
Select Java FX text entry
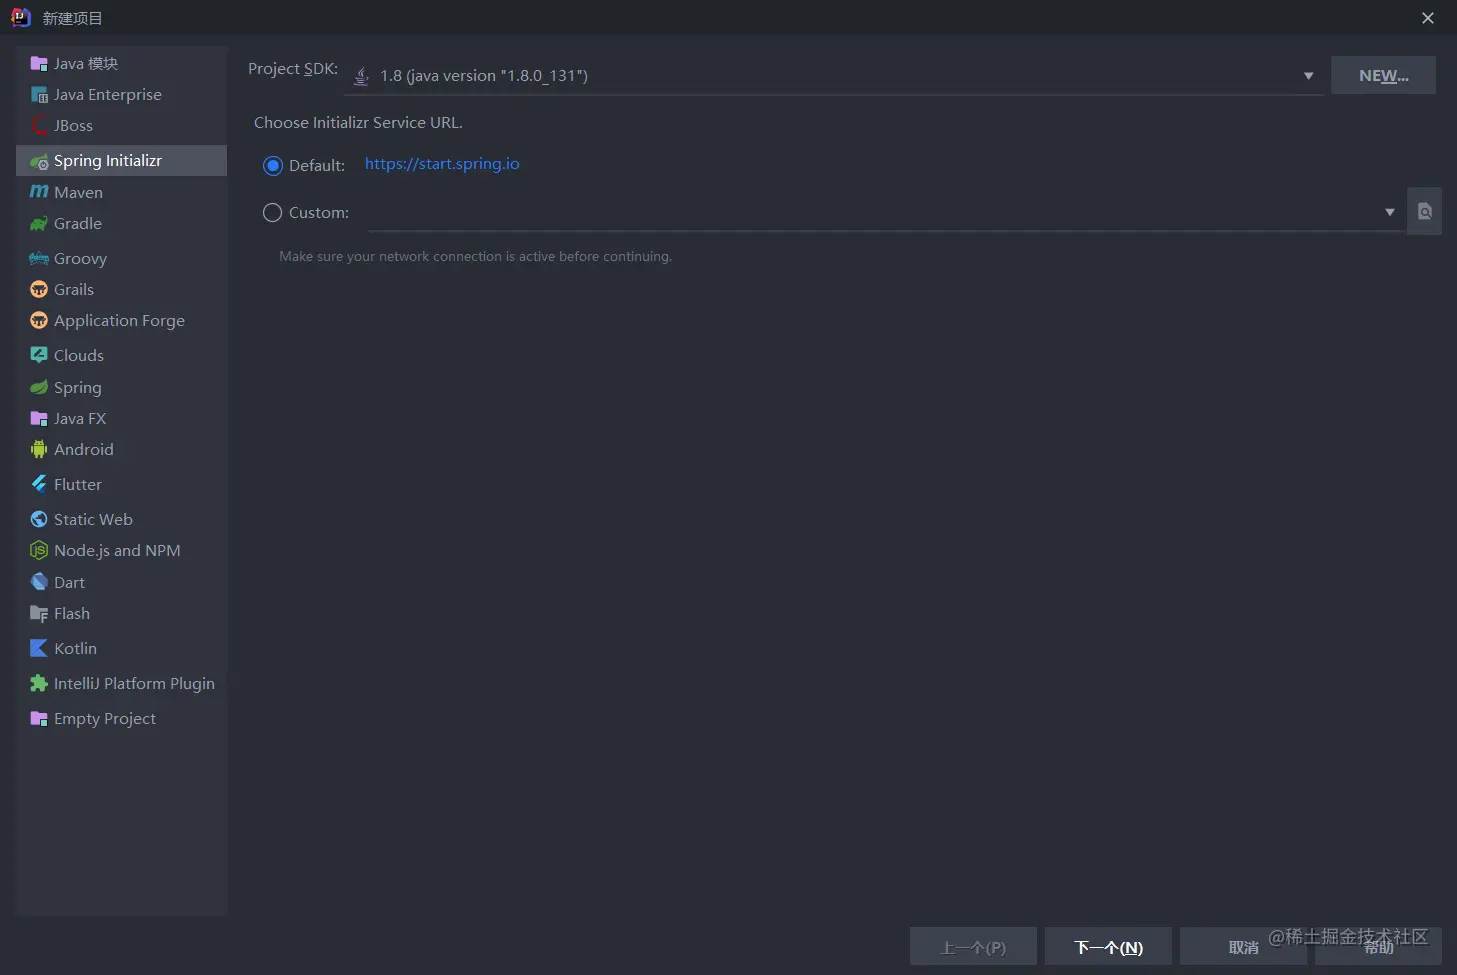tap(80, 419)
